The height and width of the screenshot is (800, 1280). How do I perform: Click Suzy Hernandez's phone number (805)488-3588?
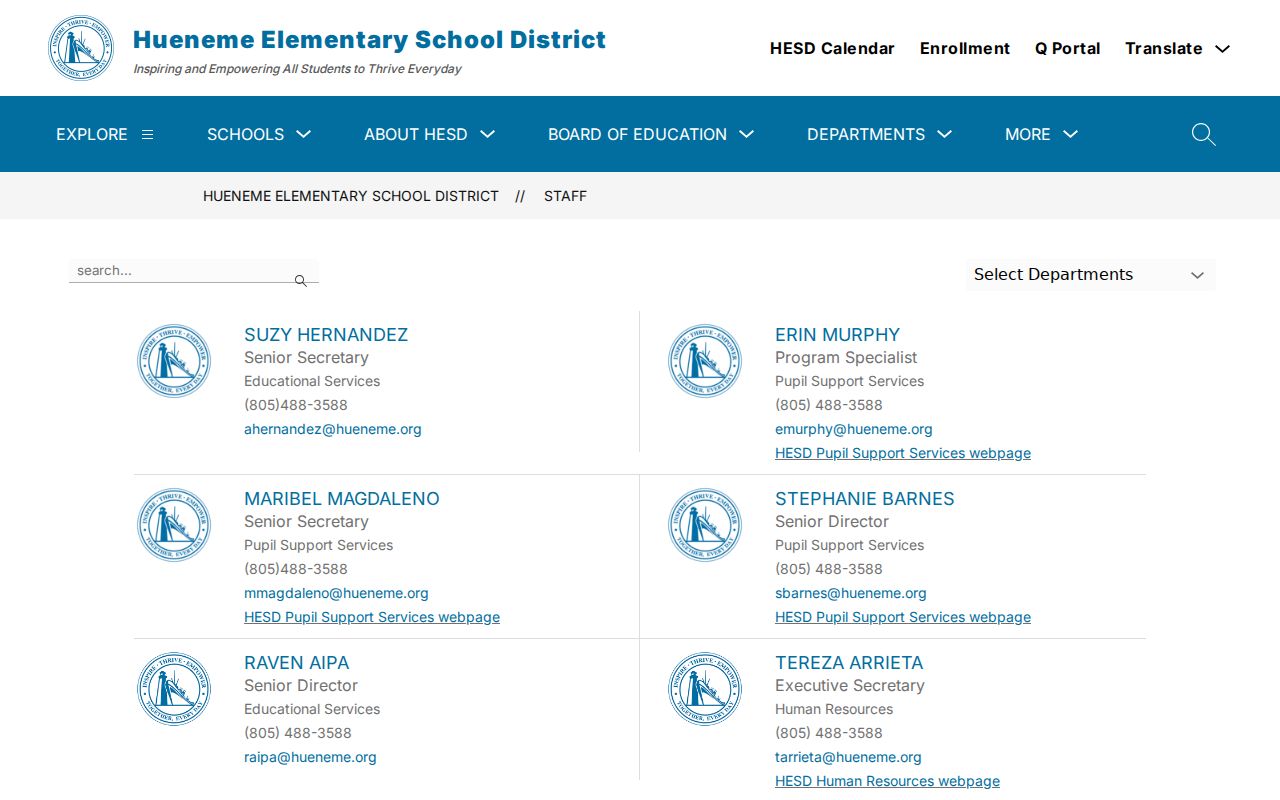pyautogui.click(x=296, y=405)
